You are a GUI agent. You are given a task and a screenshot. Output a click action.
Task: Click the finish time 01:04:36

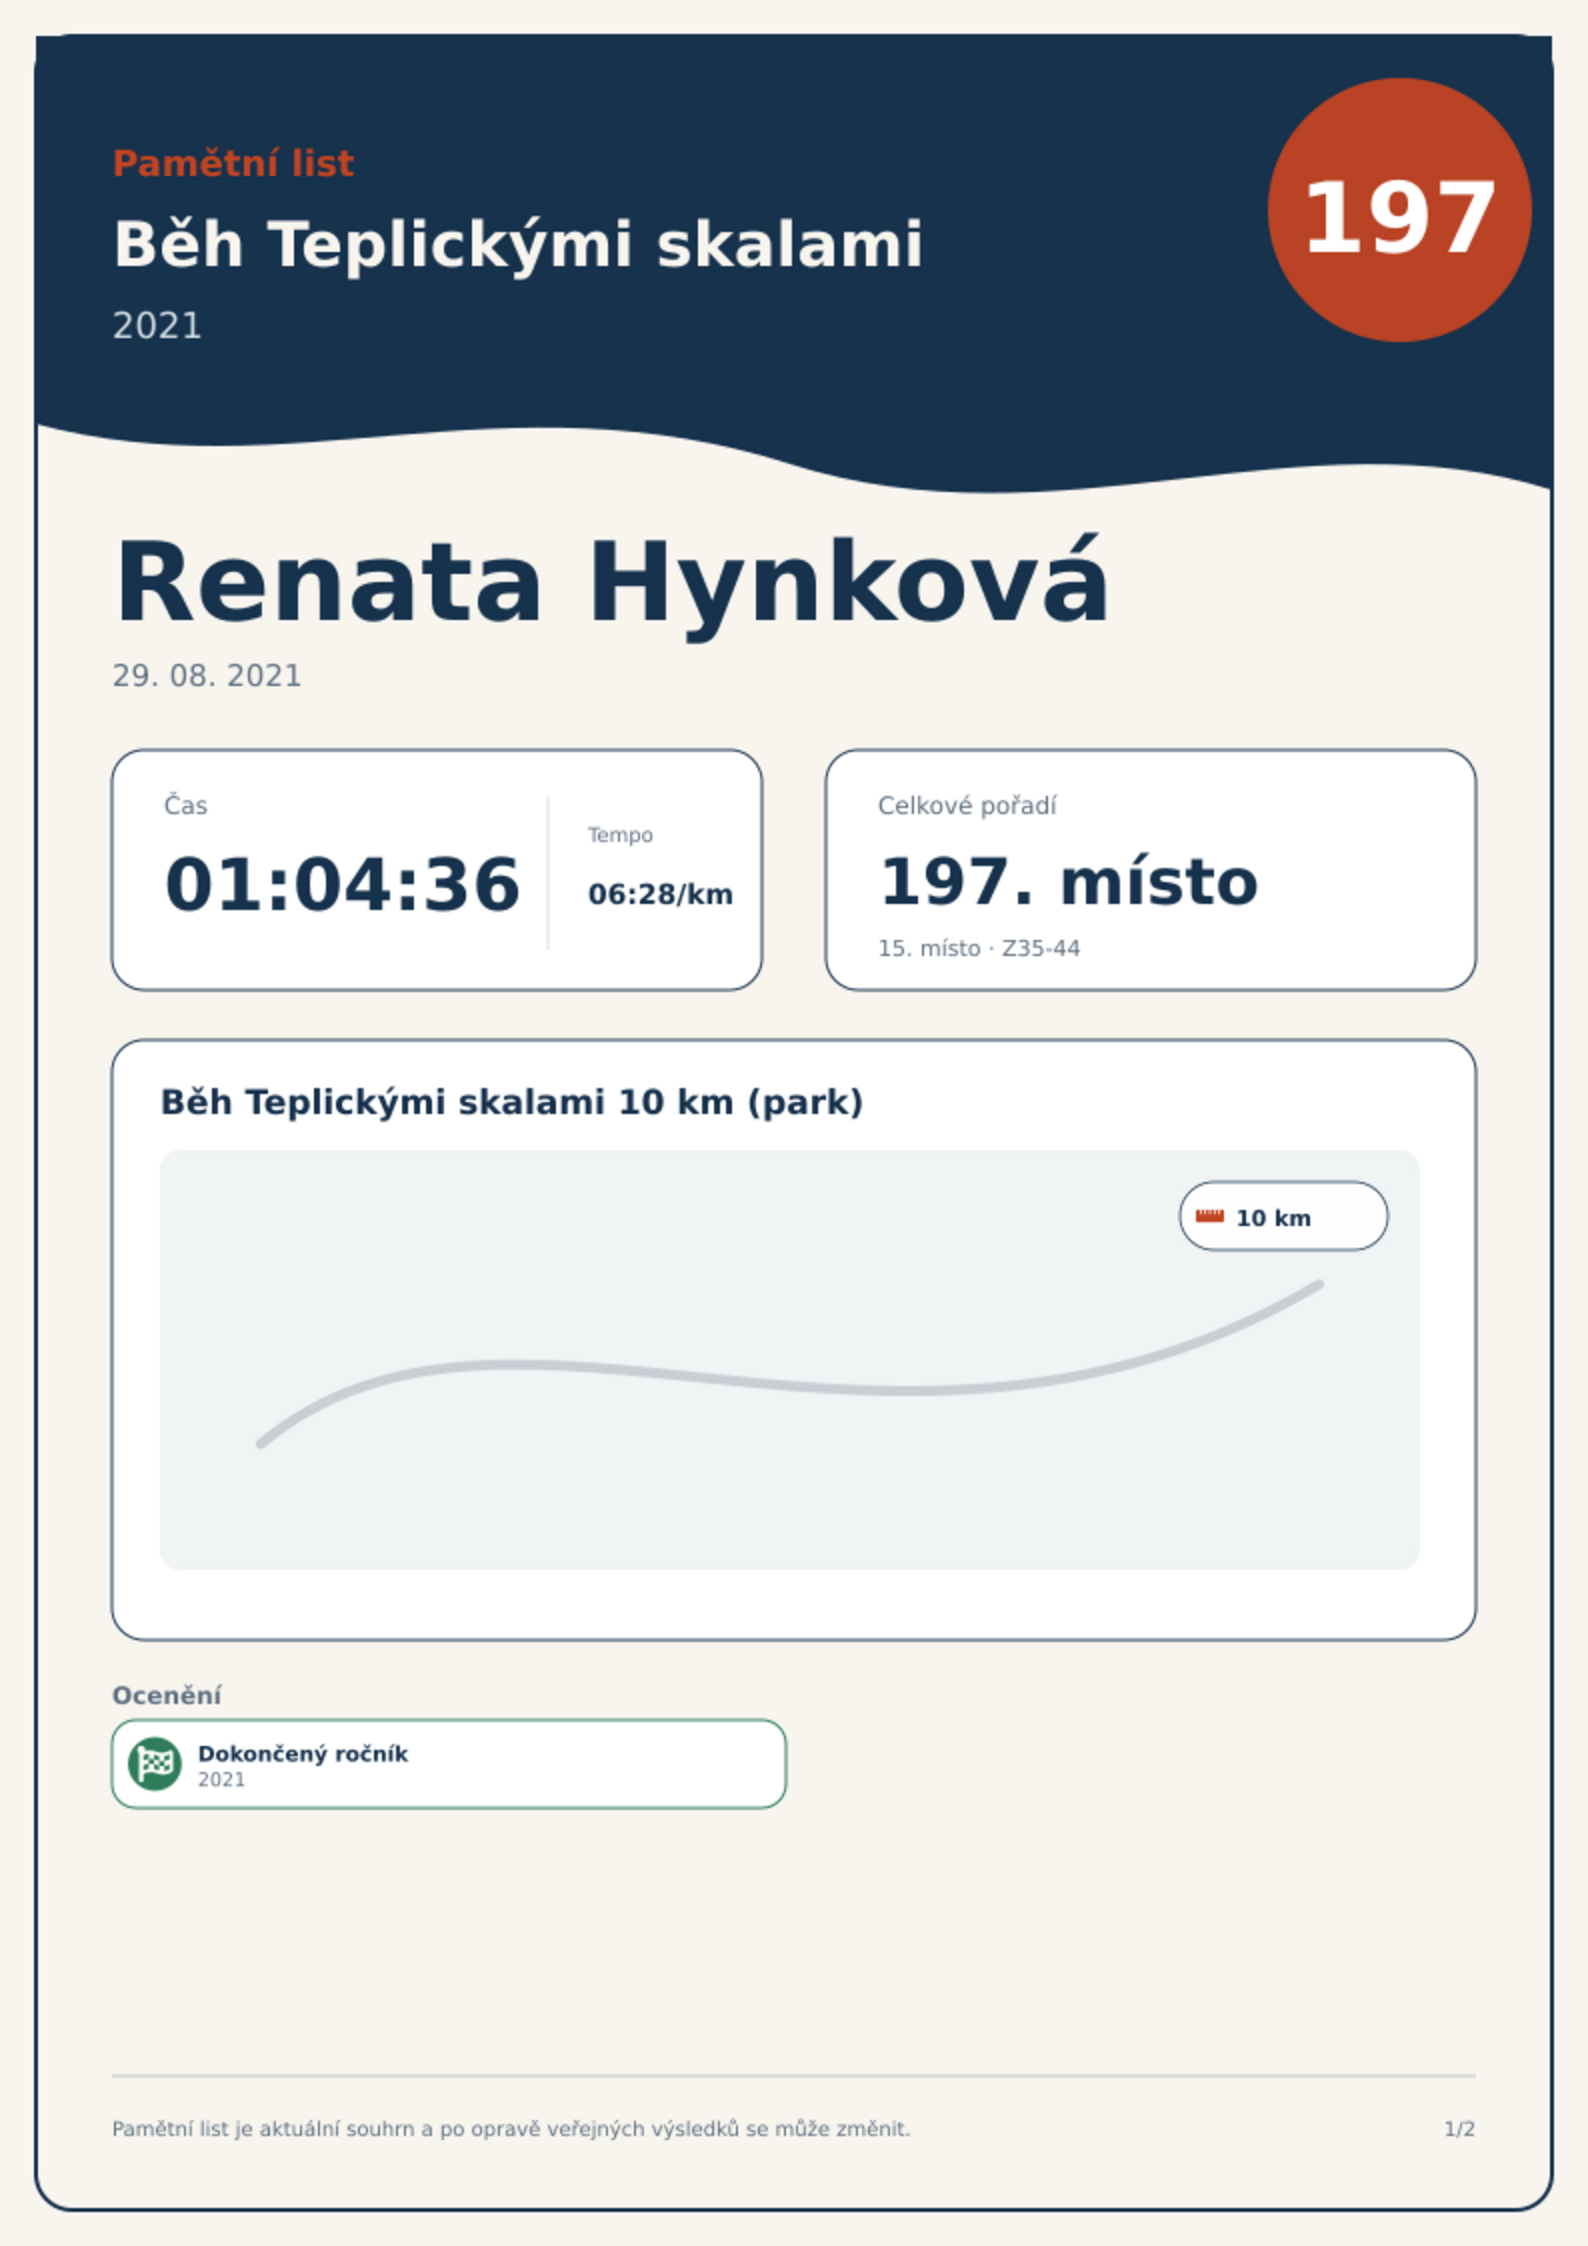[x=342, y=884]
